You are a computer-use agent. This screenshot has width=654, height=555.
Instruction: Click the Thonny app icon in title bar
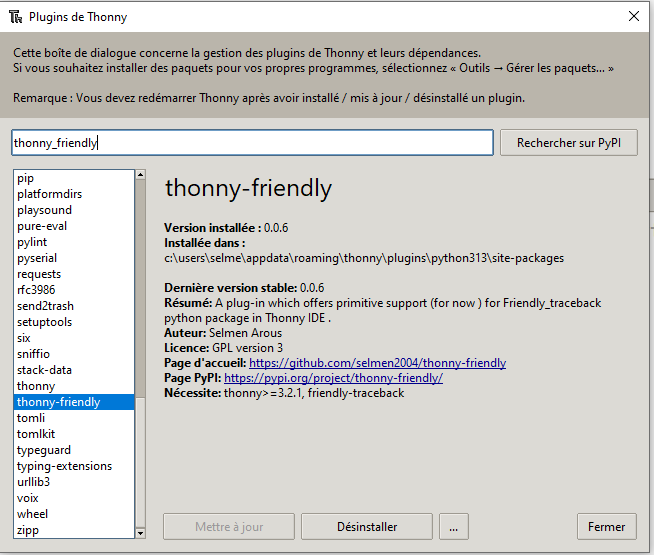[x=15, y=17]
